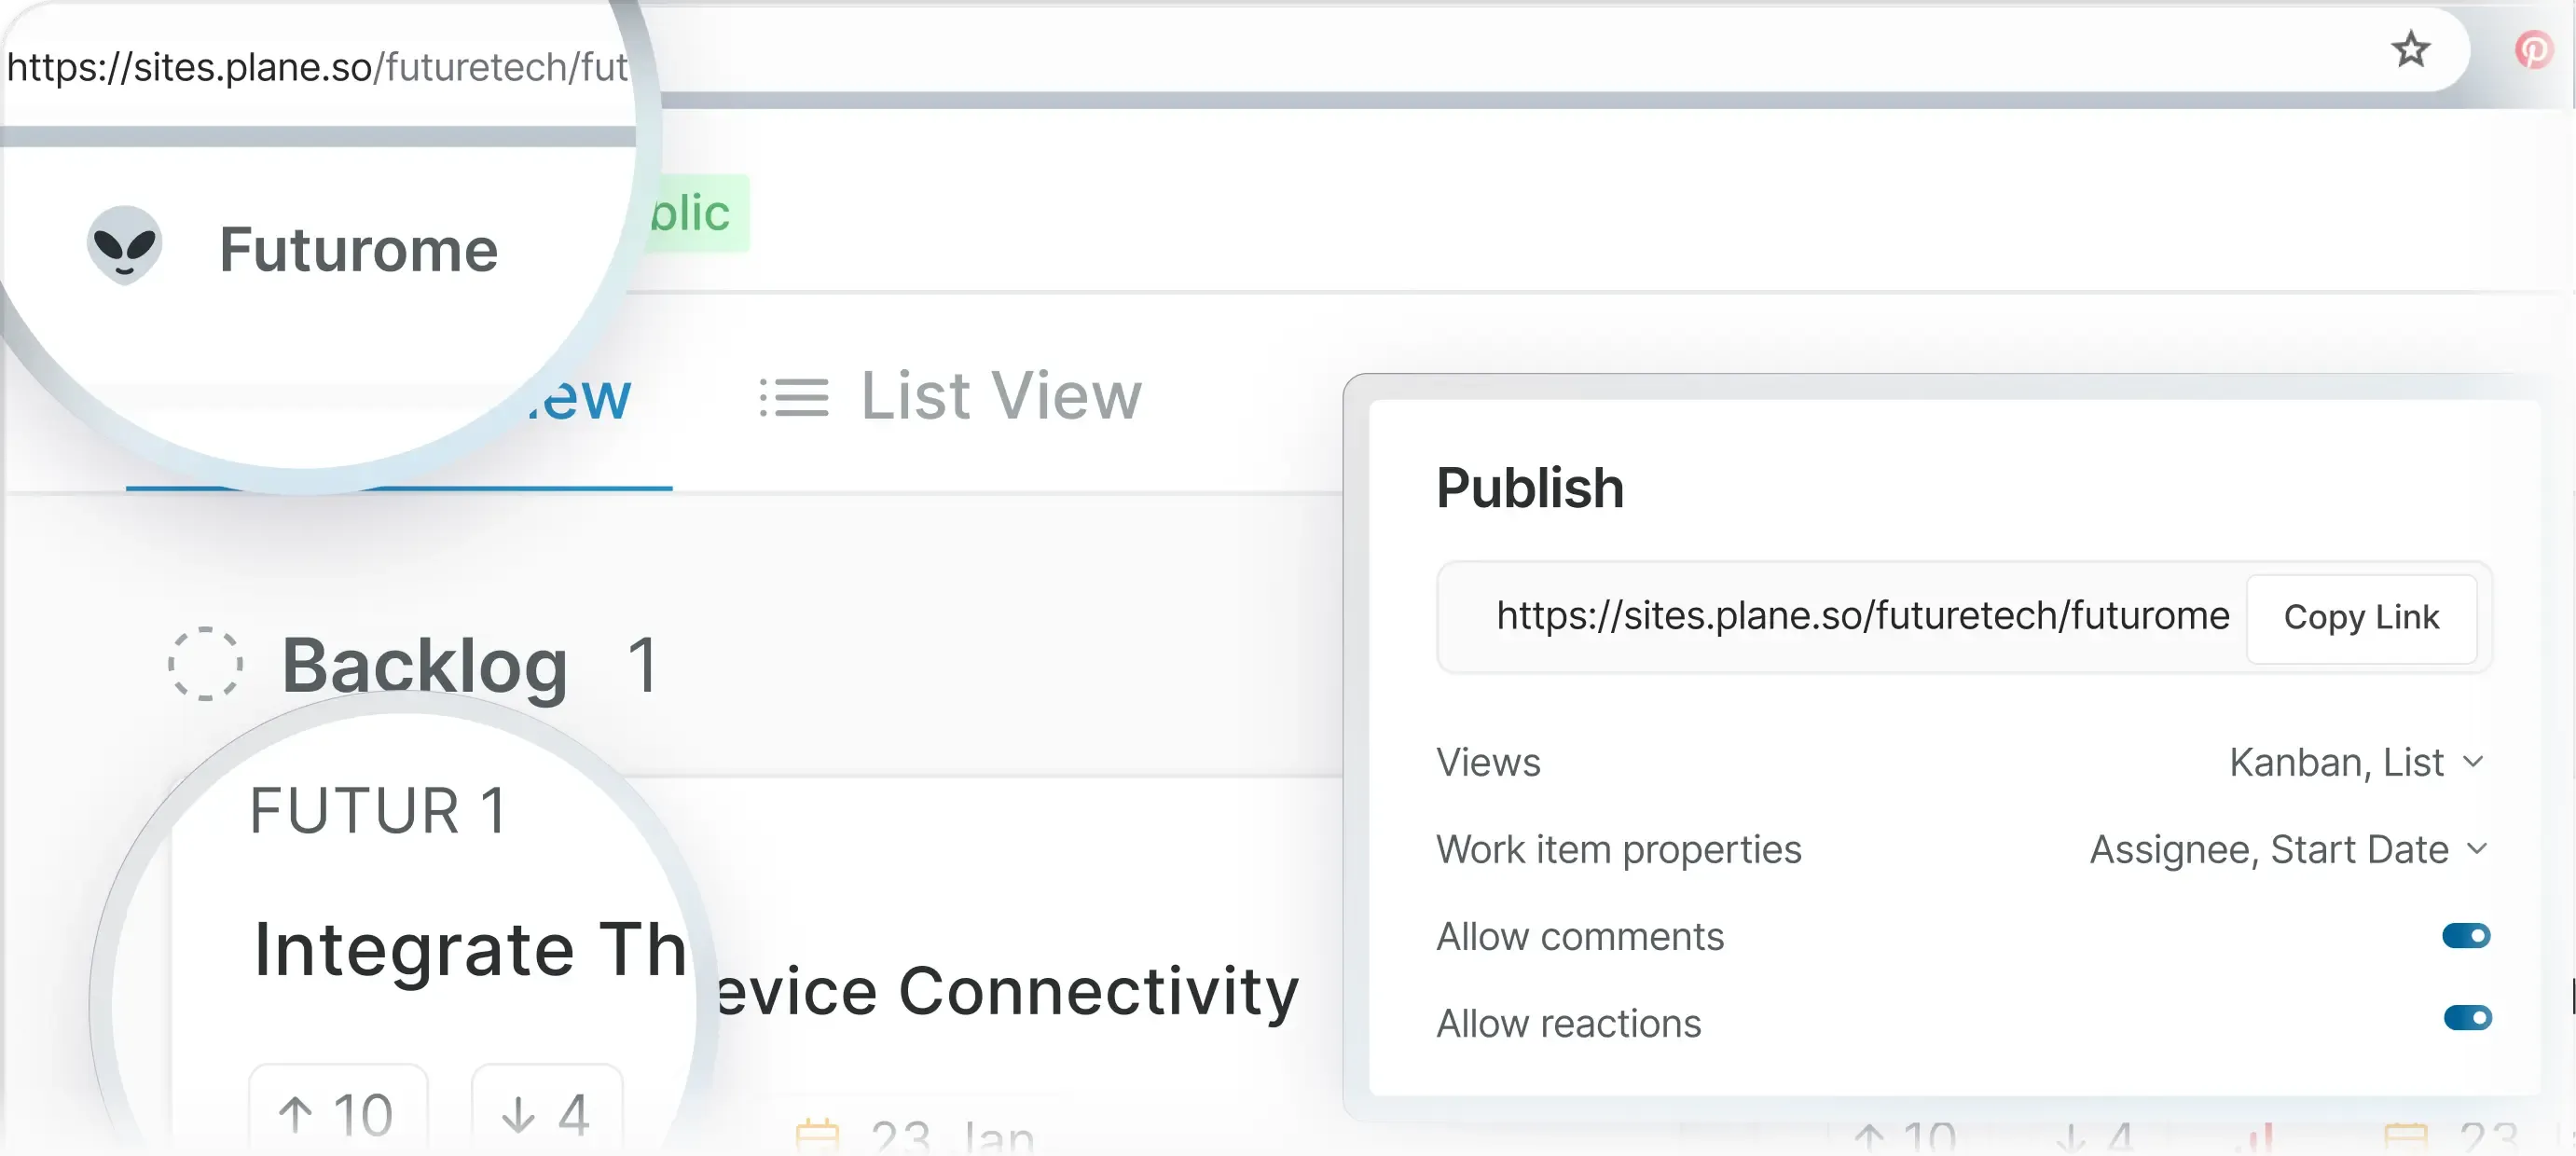
Task: Select the published site URL field
Action: point(1862,617)
